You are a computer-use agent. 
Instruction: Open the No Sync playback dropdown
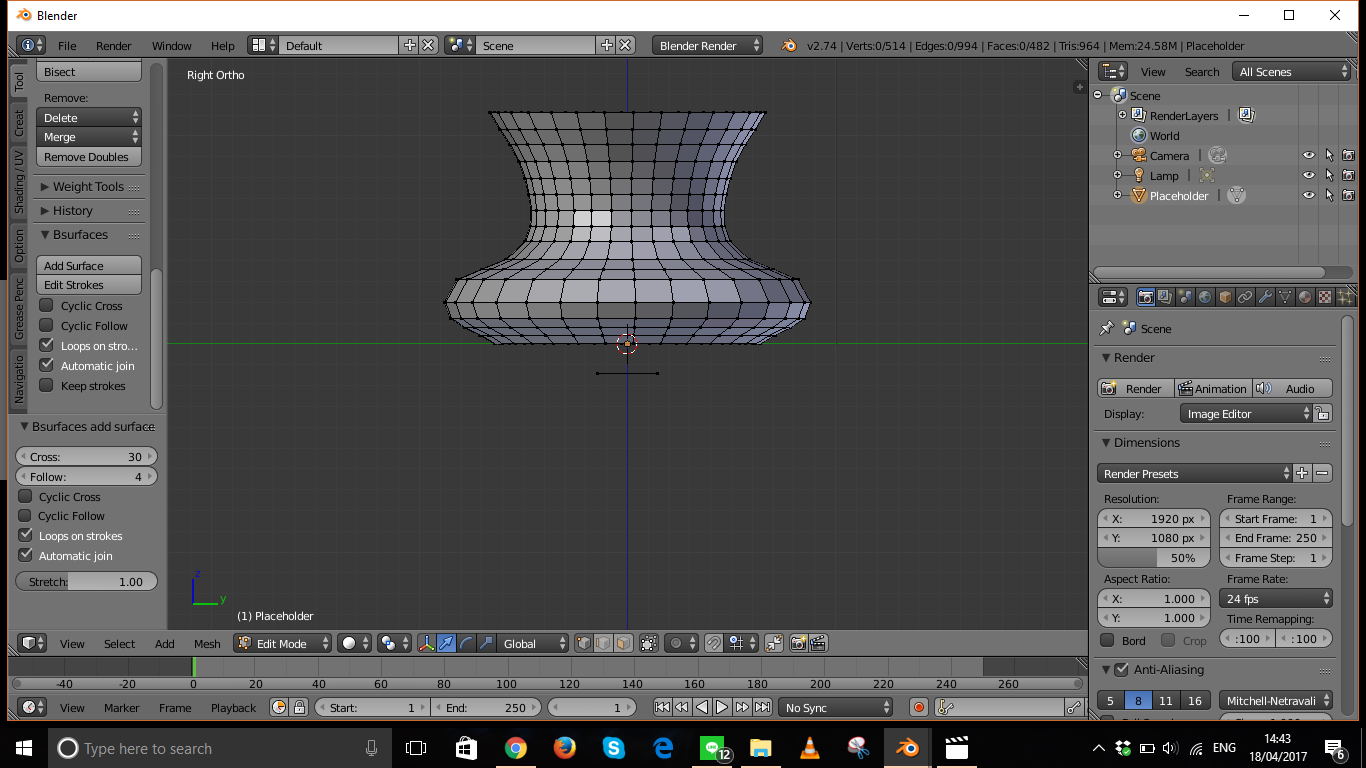836,707
